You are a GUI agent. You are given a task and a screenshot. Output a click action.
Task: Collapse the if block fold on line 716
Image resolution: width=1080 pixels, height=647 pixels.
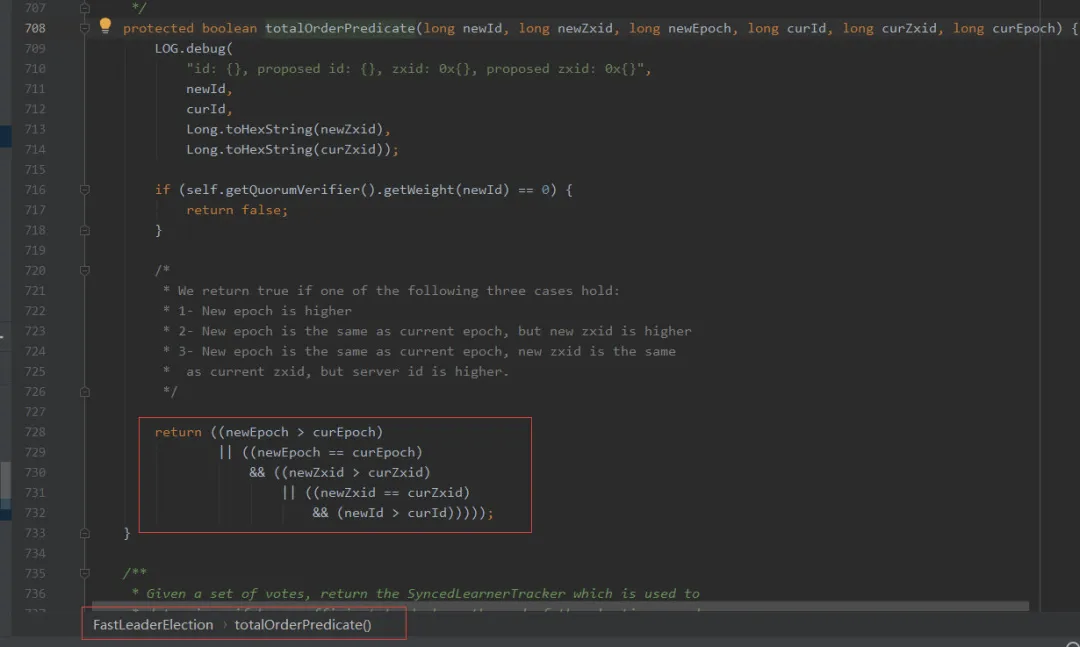(85, 189)
